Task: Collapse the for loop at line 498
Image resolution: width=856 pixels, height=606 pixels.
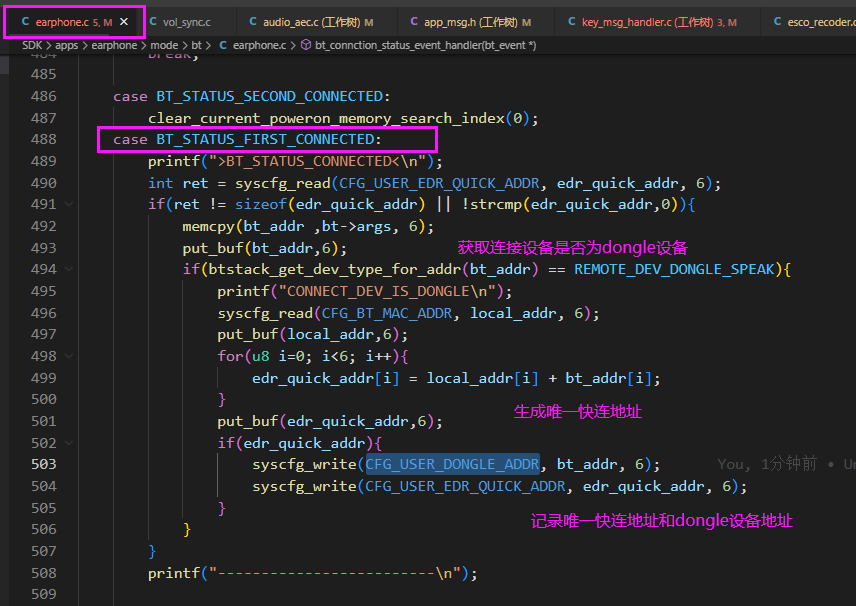Action: 69,356
